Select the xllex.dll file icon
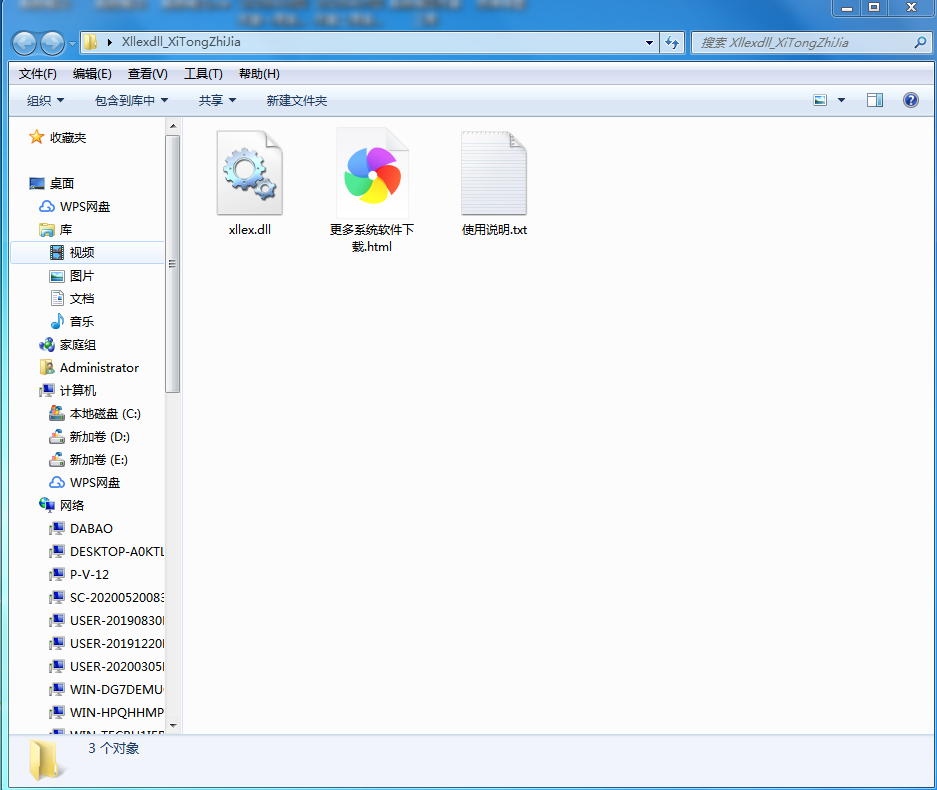 (x=250, y=173)
